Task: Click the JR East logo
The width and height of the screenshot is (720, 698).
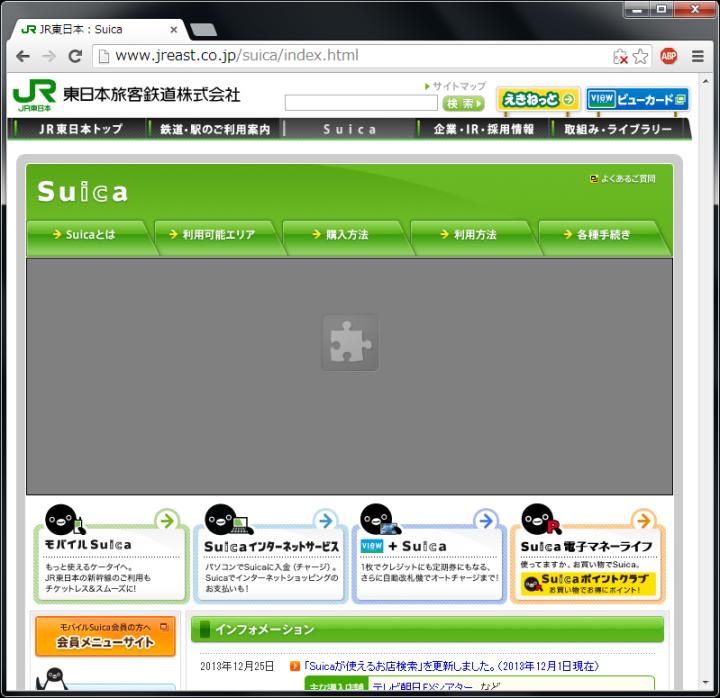Action: [34, 97]
